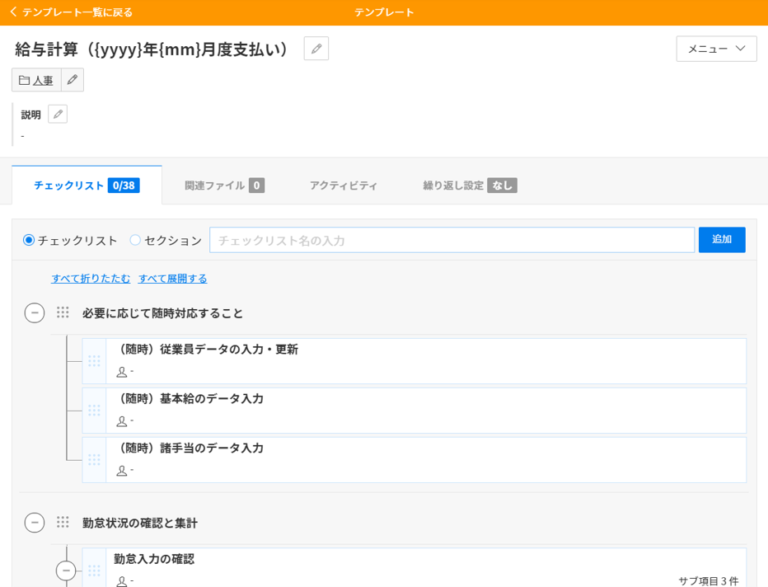Switch to the 関連ファイル tab
768x587 pixels.
point(224,185)
